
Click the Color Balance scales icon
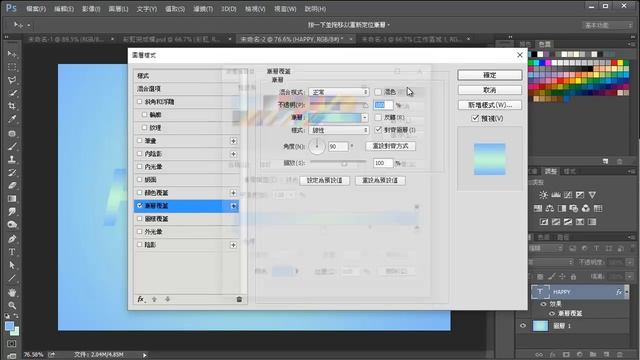coord(550,209)
